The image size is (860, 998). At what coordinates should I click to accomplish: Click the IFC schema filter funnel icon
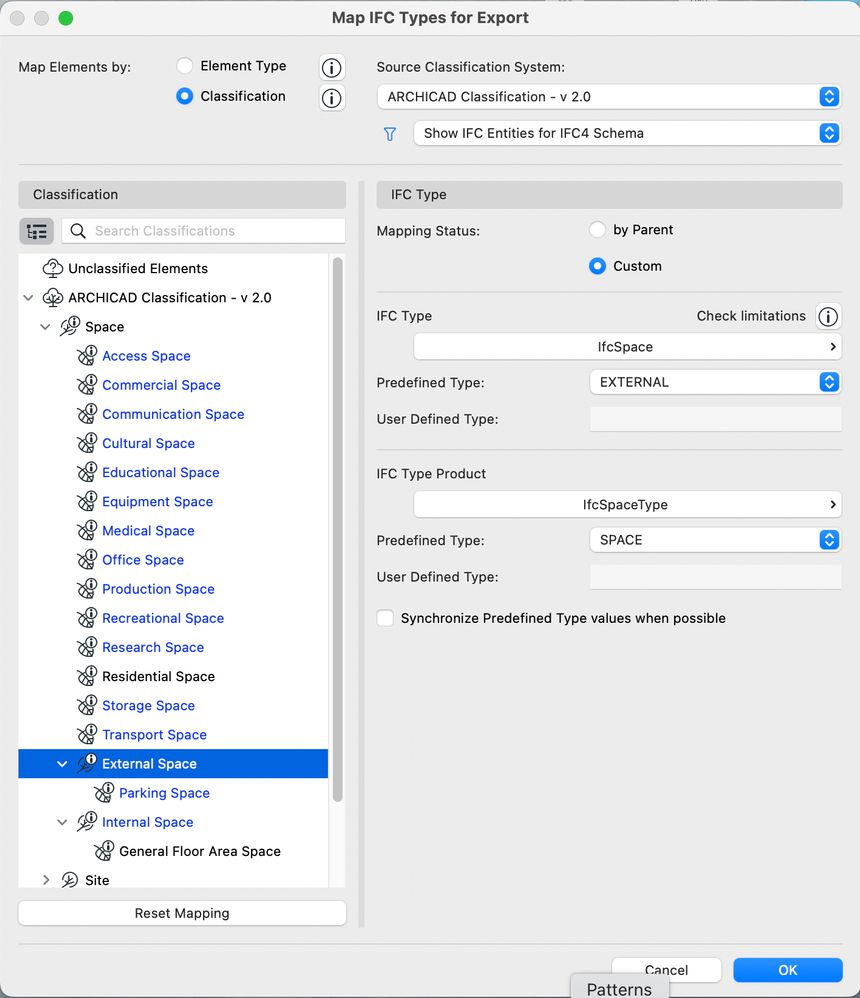coord(390,134)
